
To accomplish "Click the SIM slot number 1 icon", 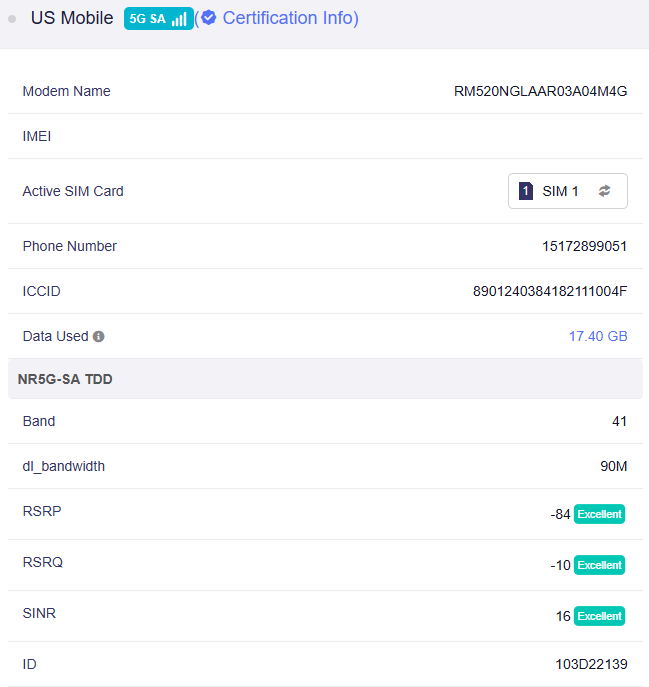I will coord(526,191).
